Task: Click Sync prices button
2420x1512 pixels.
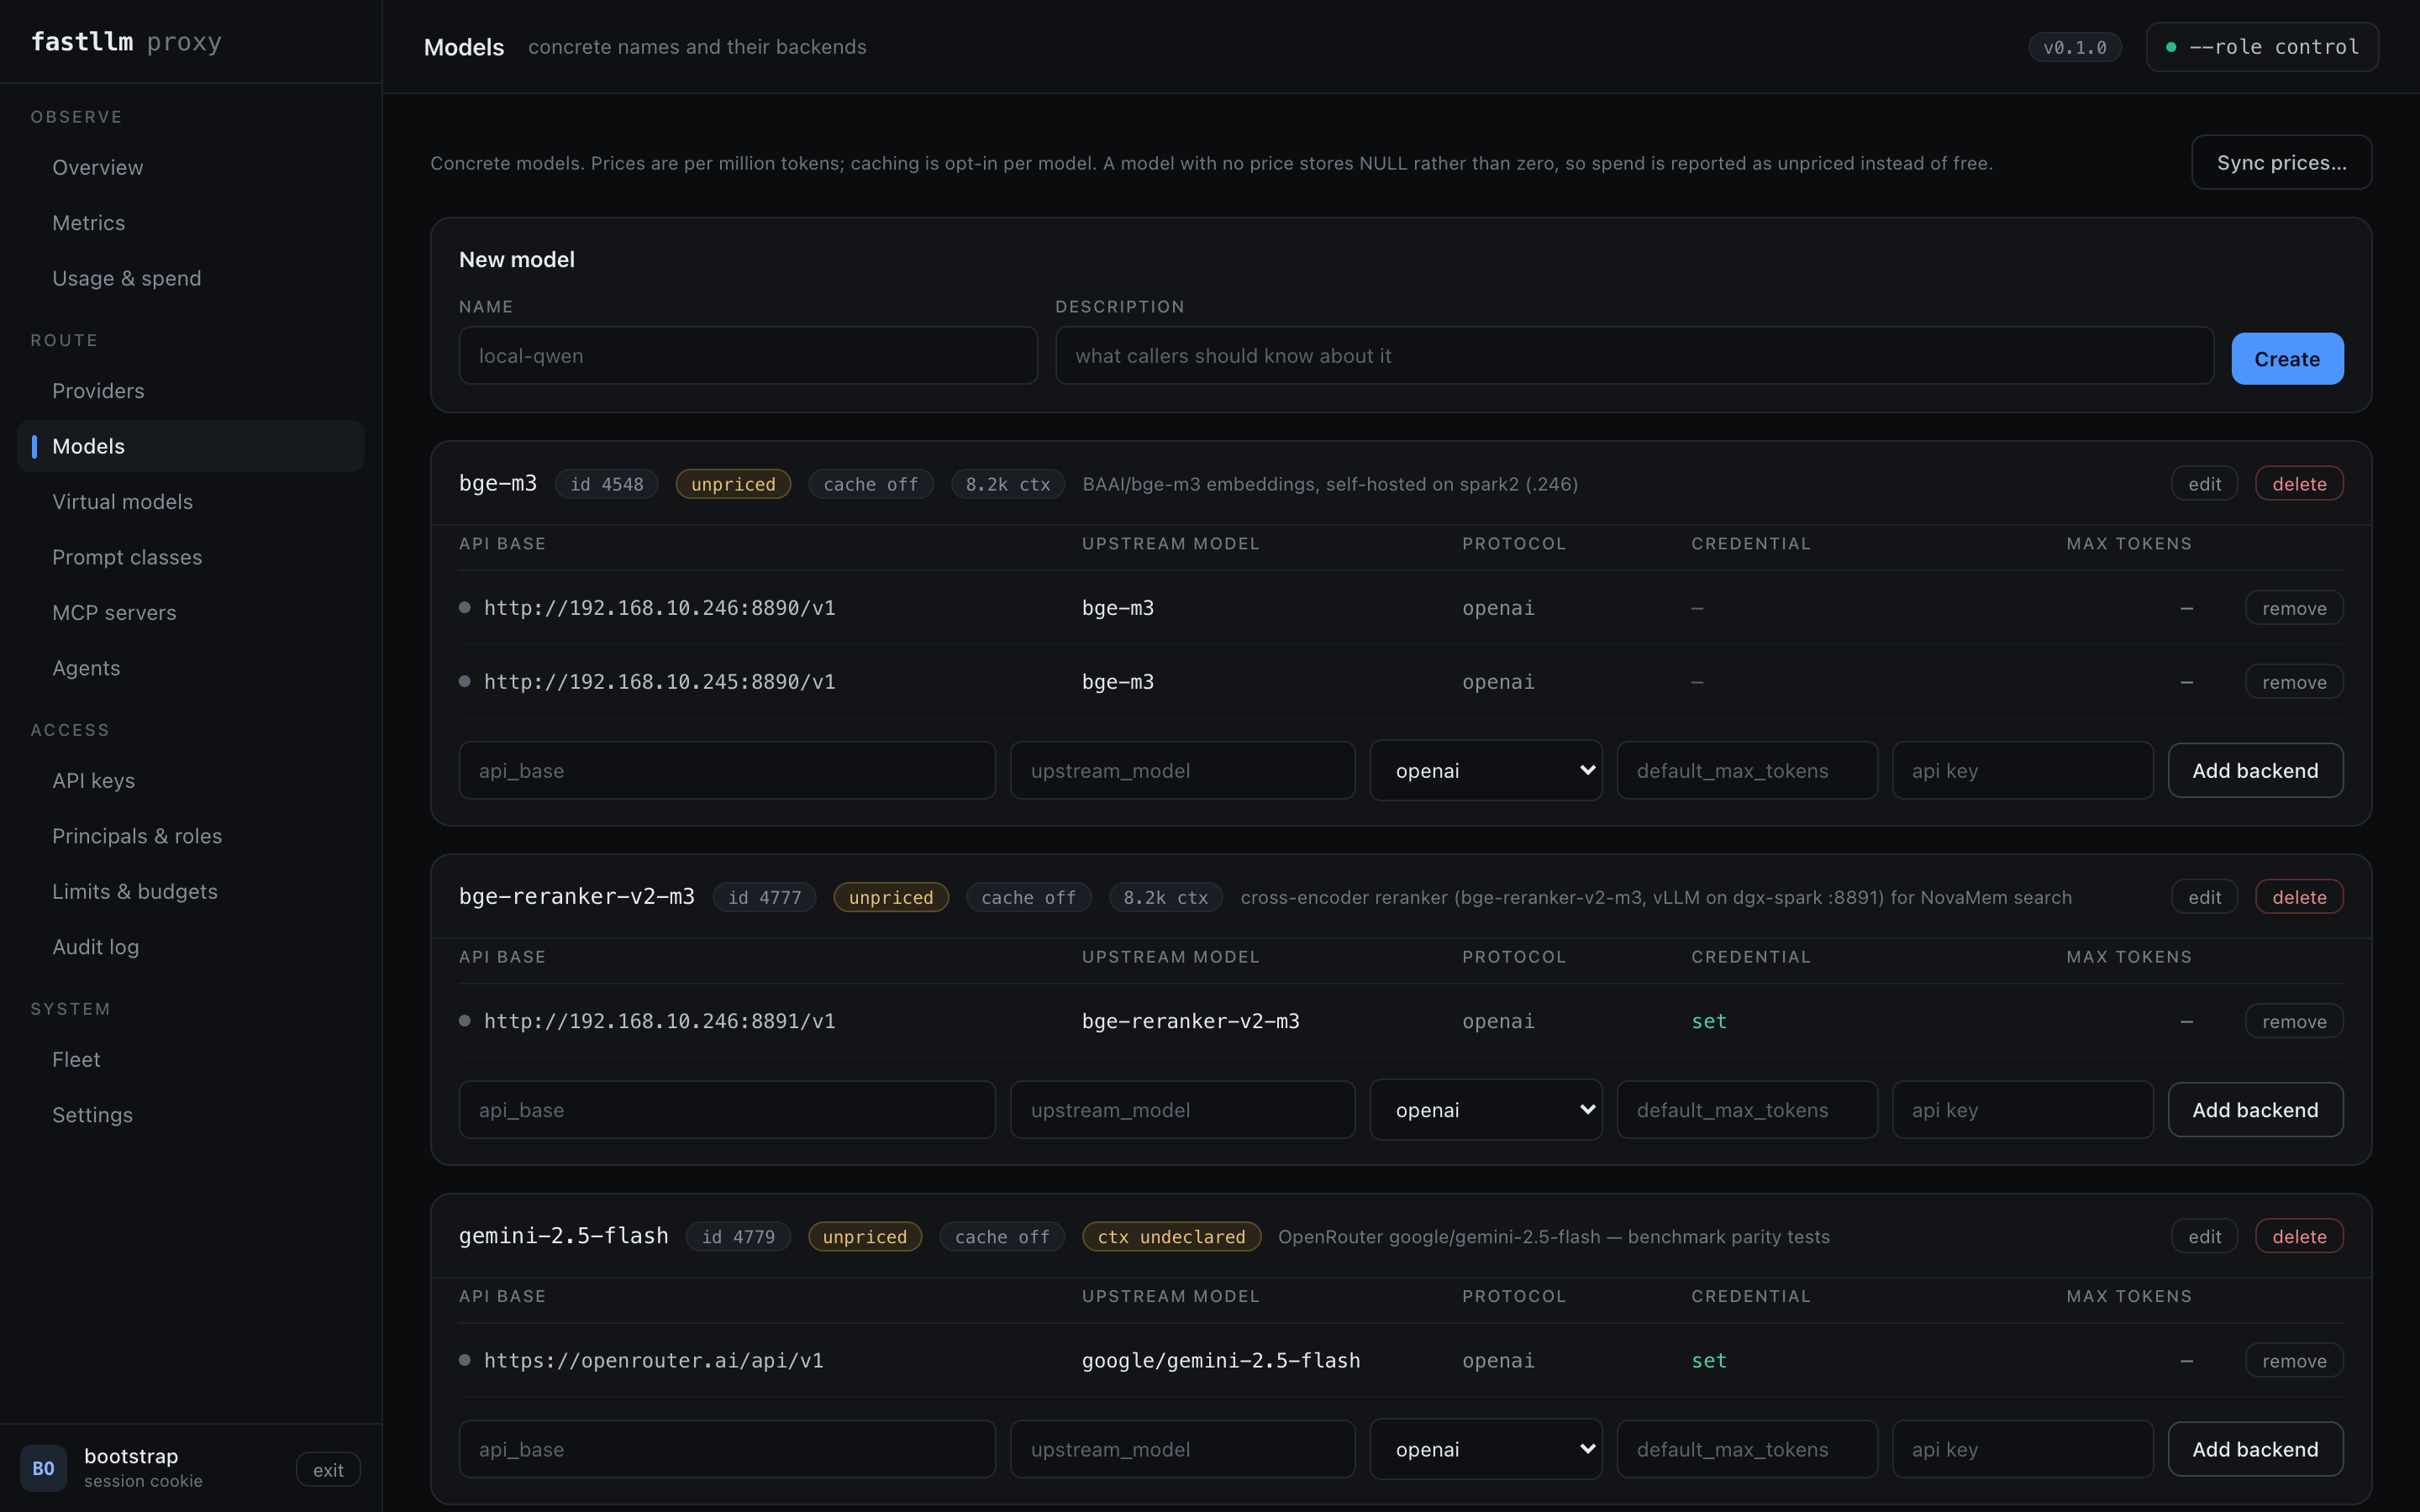Action: 2281,162
